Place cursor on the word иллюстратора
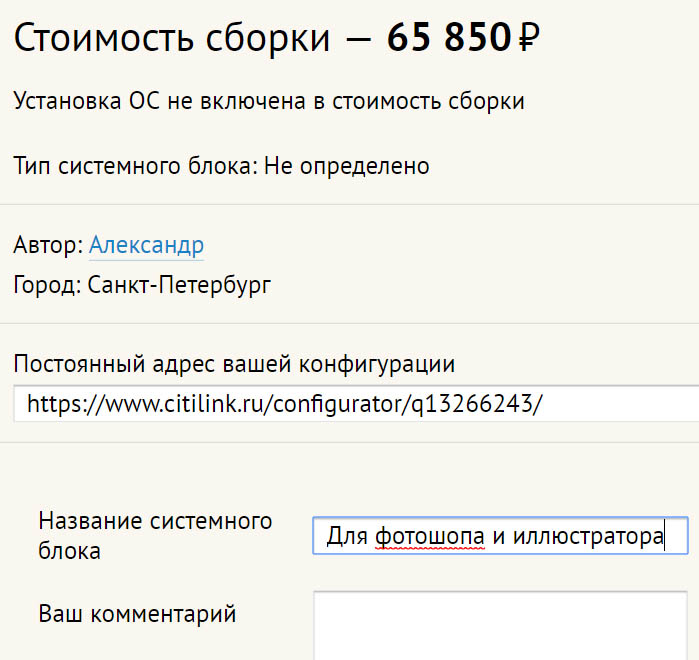This screenshot has height=660, width=699. click(x=588, y=537)
